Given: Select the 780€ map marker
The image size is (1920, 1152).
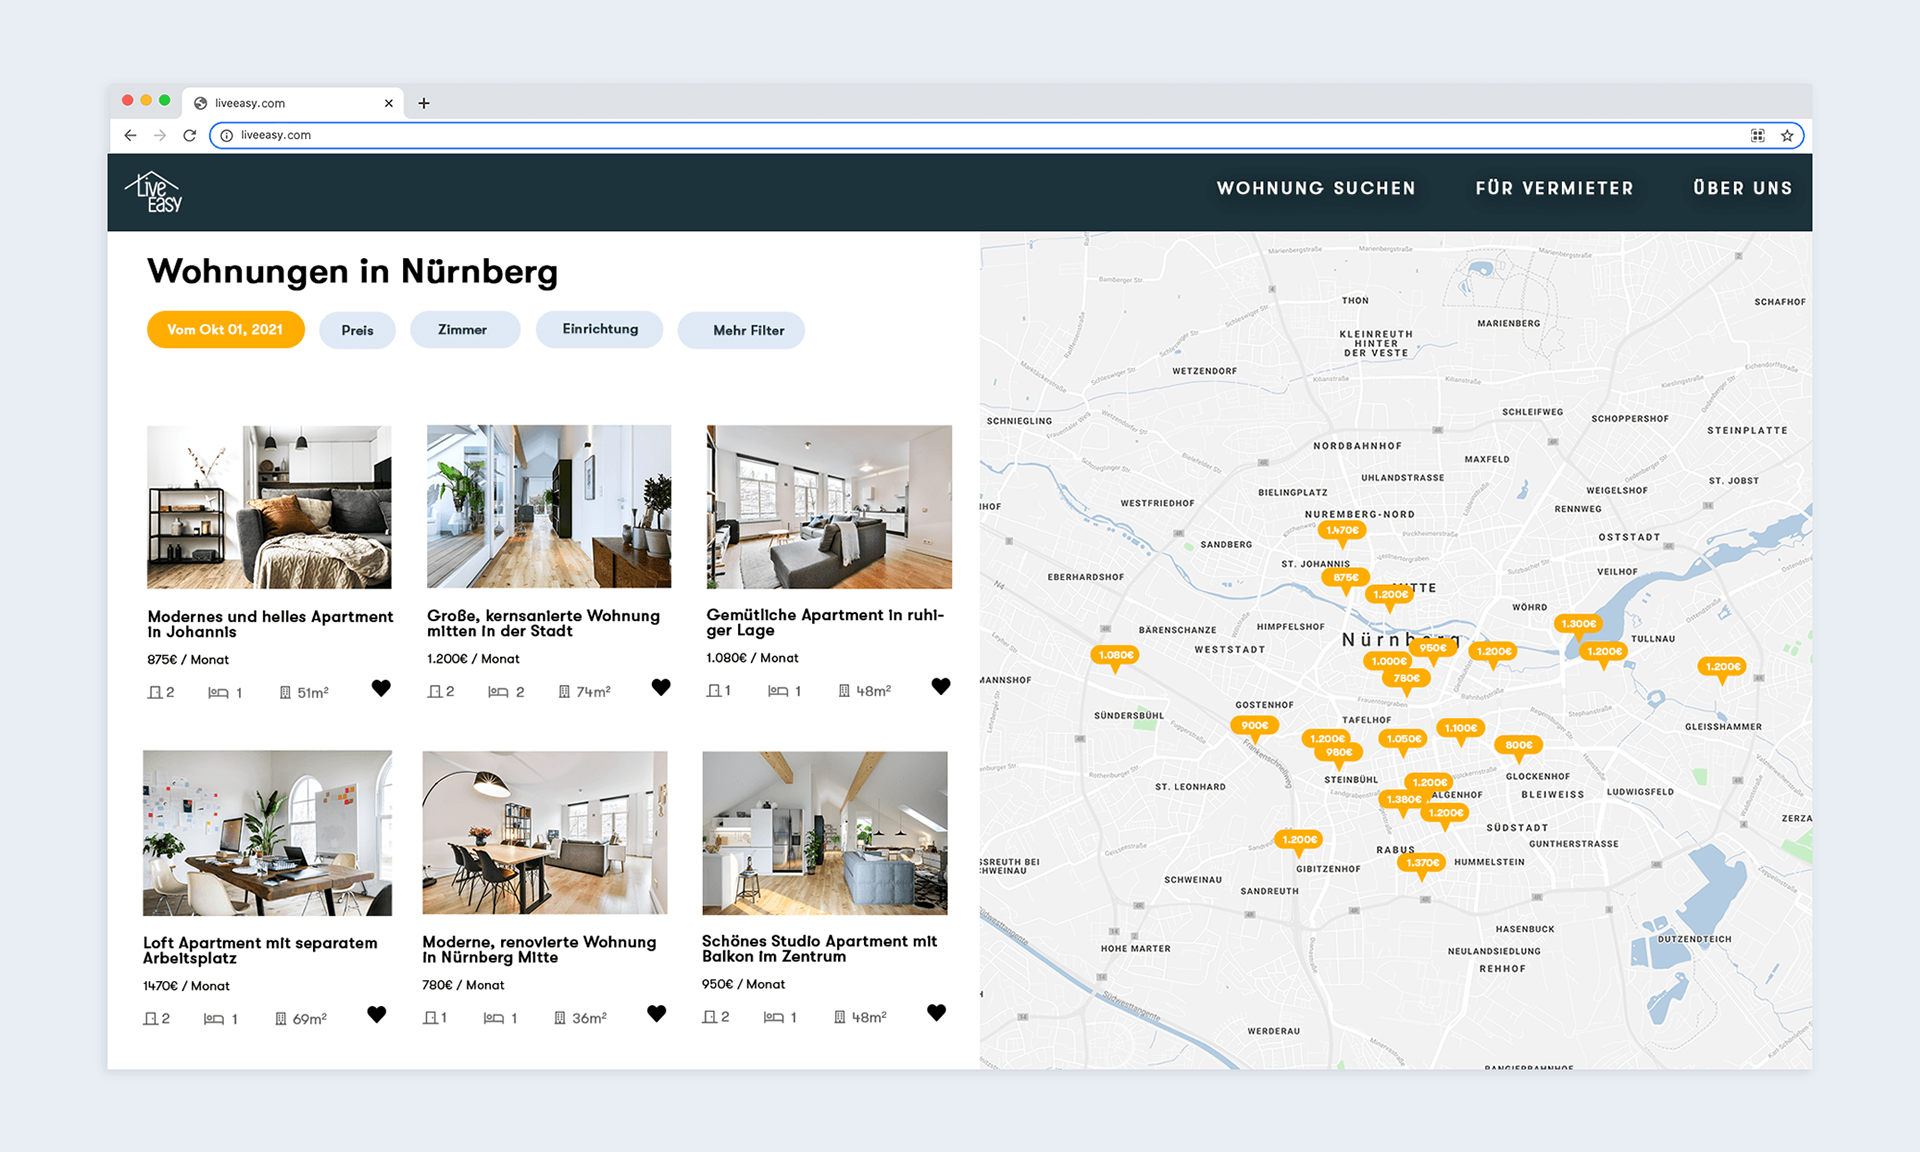Looking at the screenshot, I should (x=1406, y=678).
